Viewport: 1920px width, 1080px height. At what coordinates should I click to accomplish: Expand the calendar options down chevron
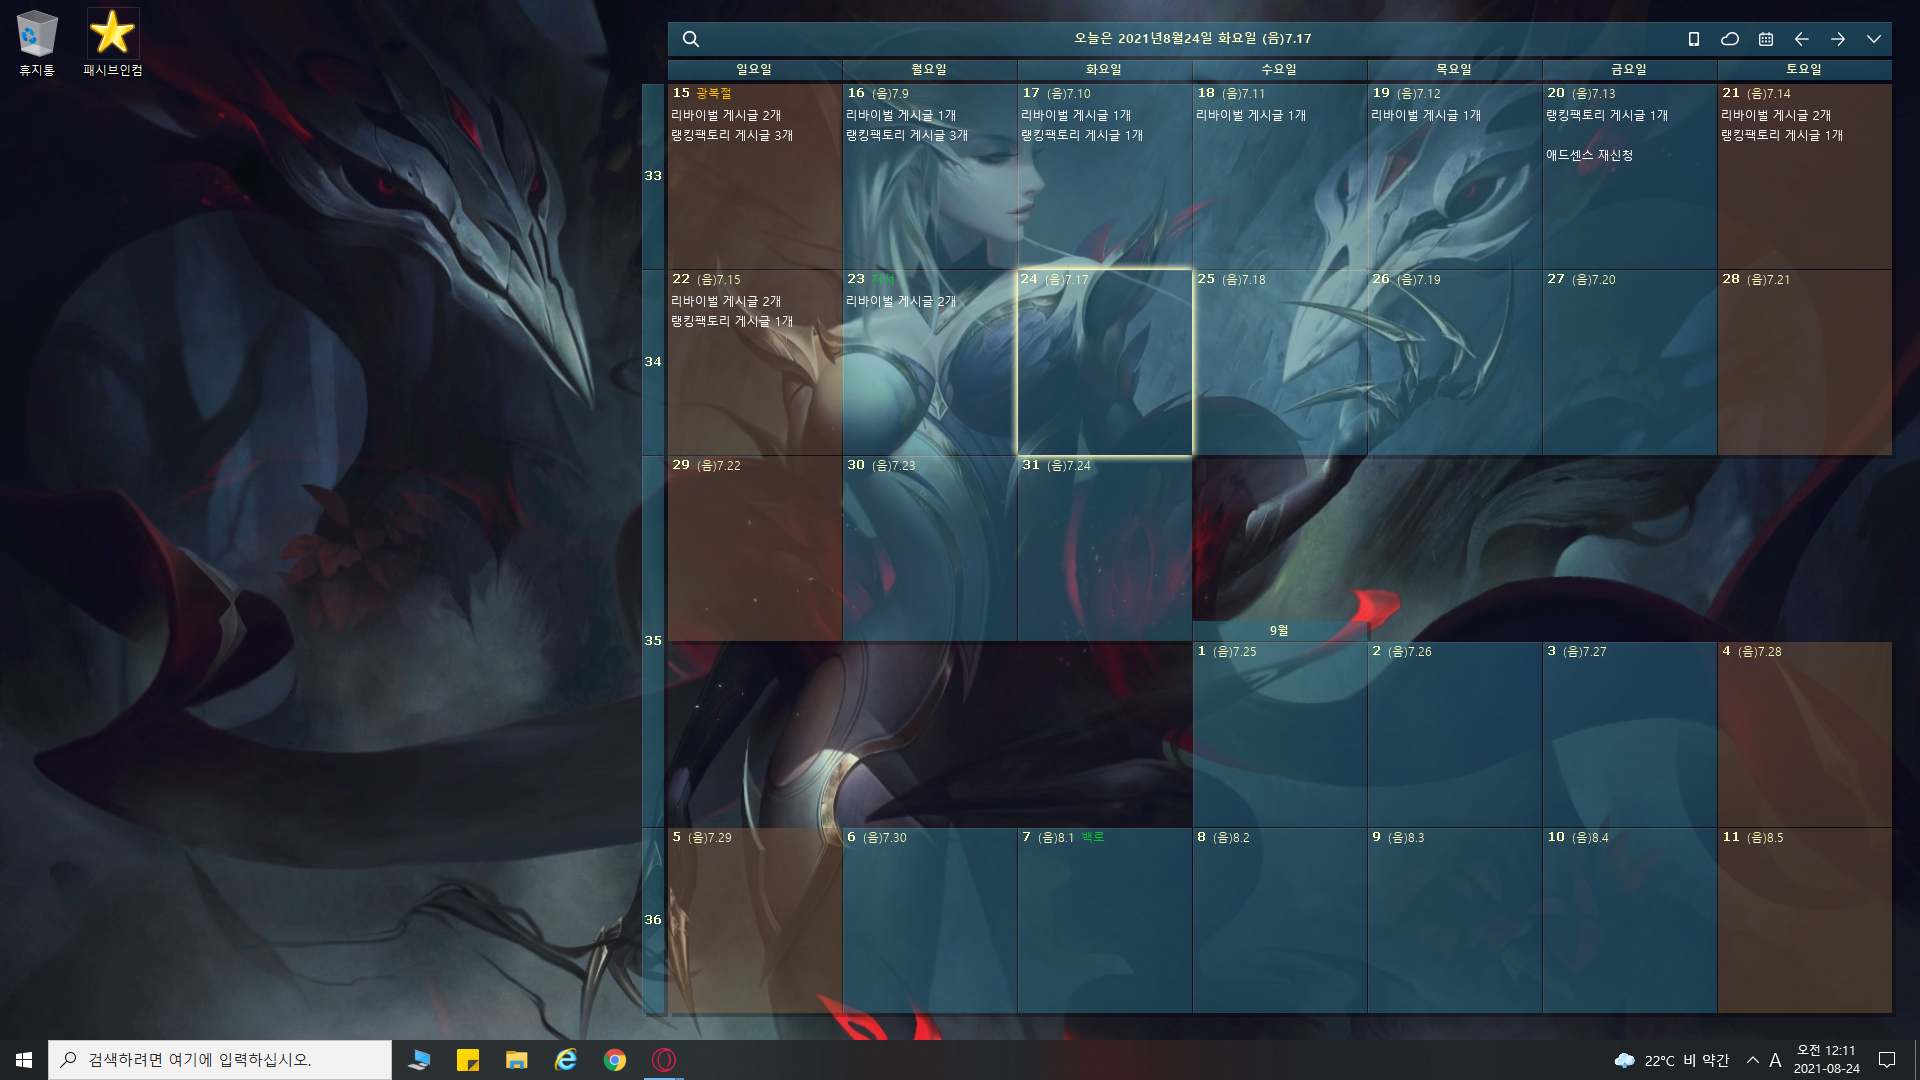coord(1873,39)
